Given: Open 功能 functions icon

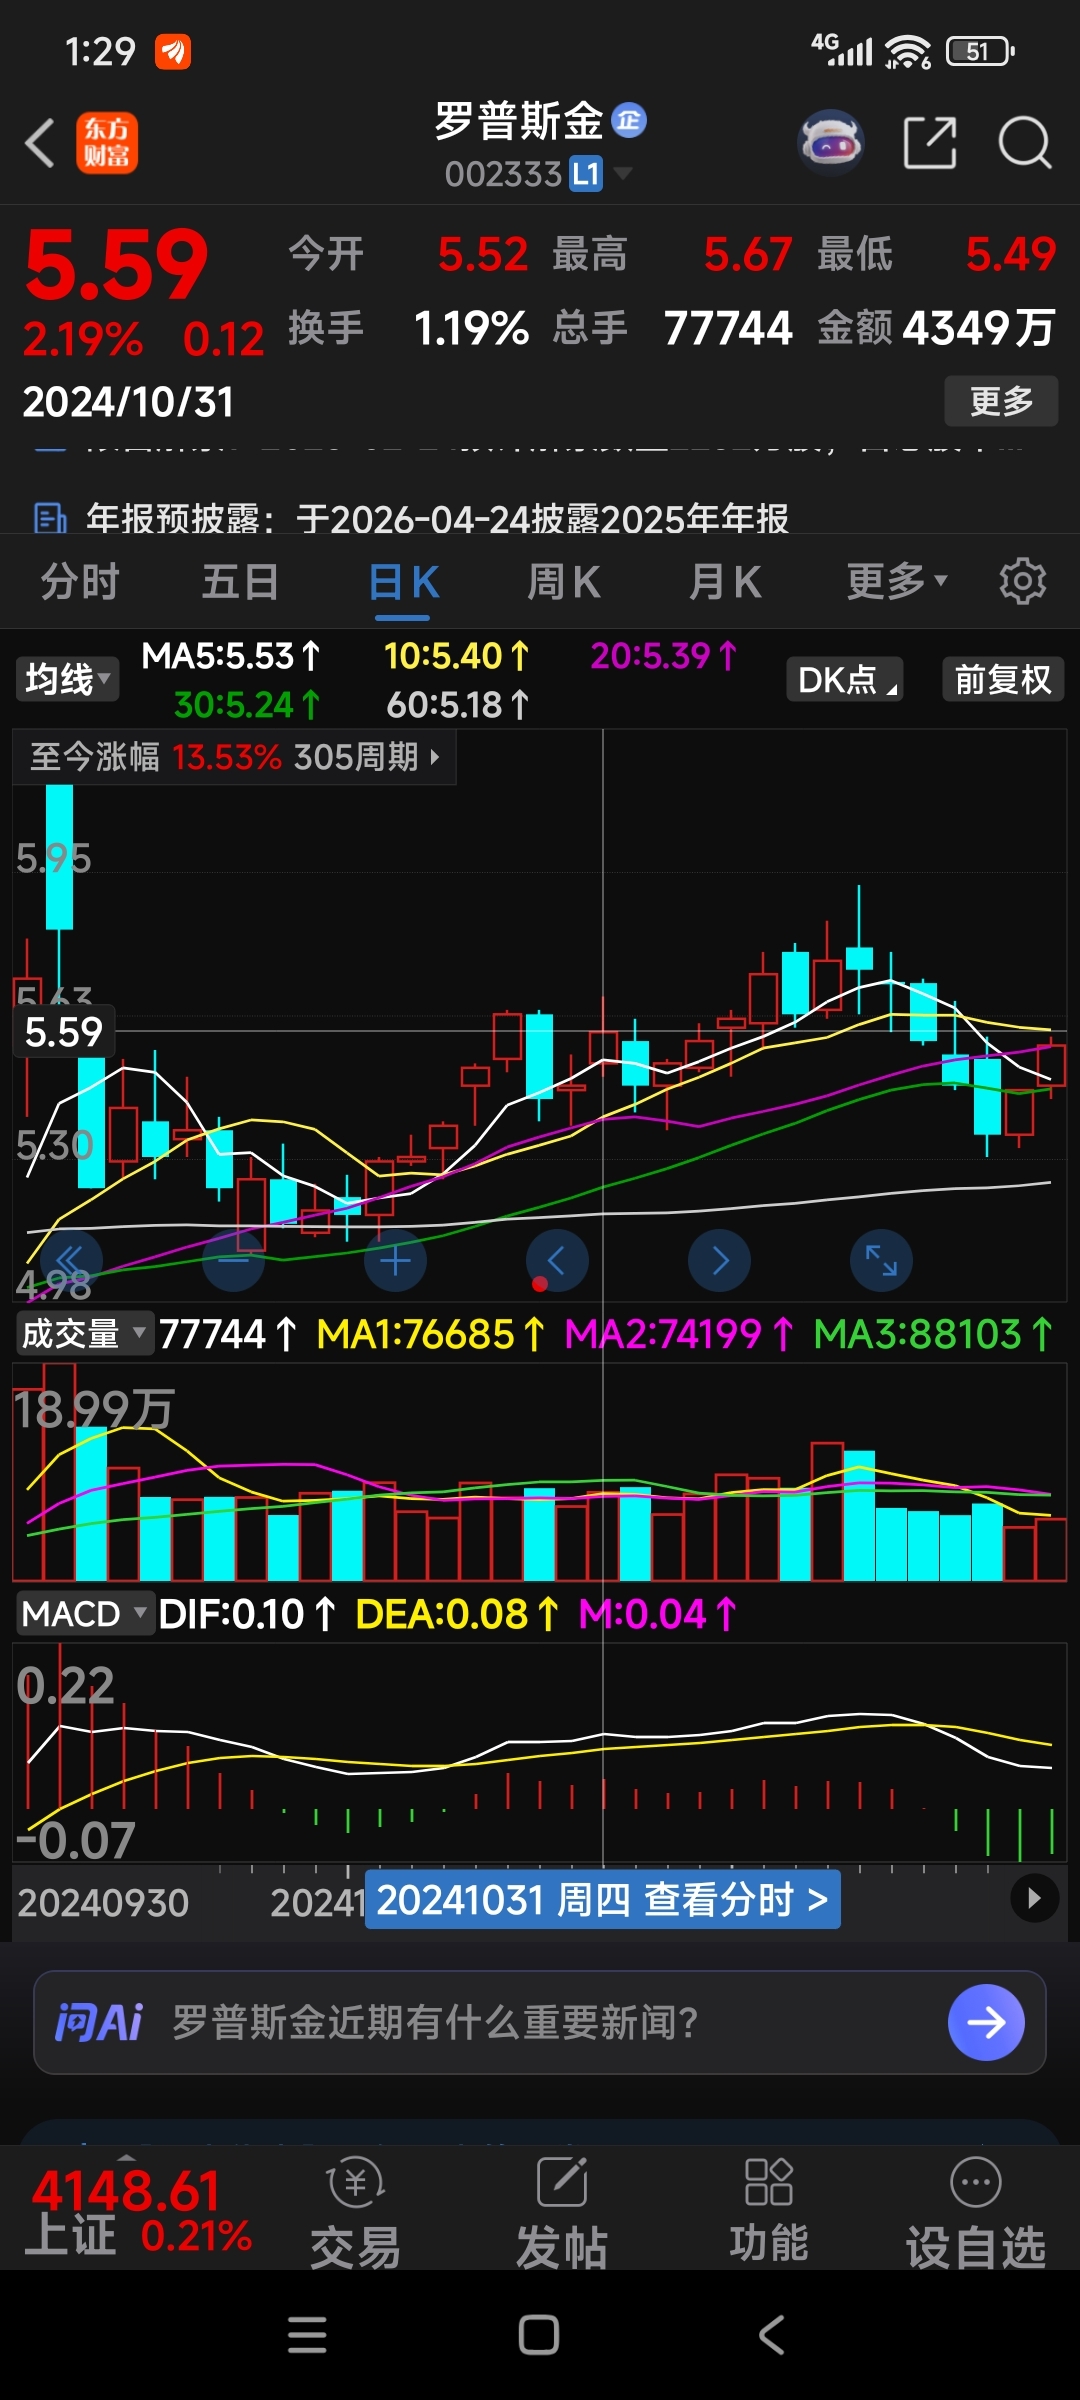Looking at the screenshot, I should pos(768,2210).
